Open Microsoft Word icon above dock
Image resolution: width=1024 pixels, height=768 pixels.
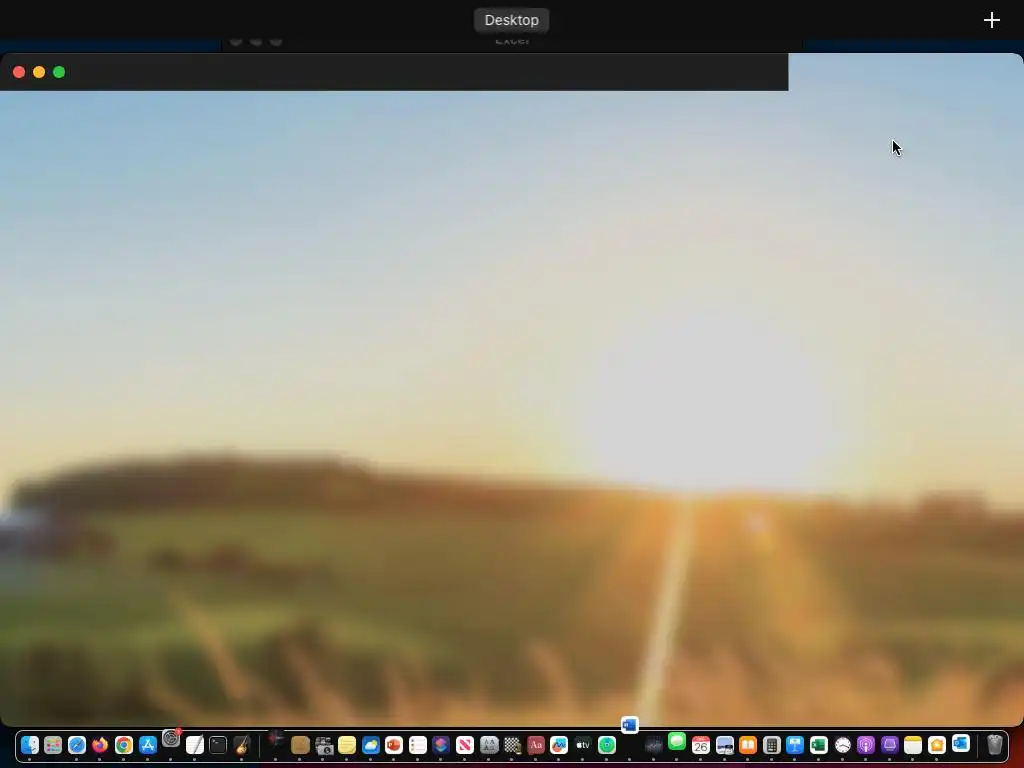630,725
